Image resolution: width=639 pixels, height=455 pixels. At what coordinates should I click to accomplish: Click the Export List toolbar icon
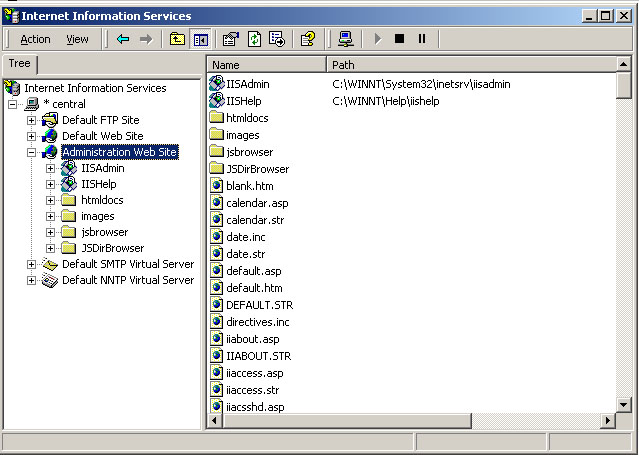(x=277, y=39)
